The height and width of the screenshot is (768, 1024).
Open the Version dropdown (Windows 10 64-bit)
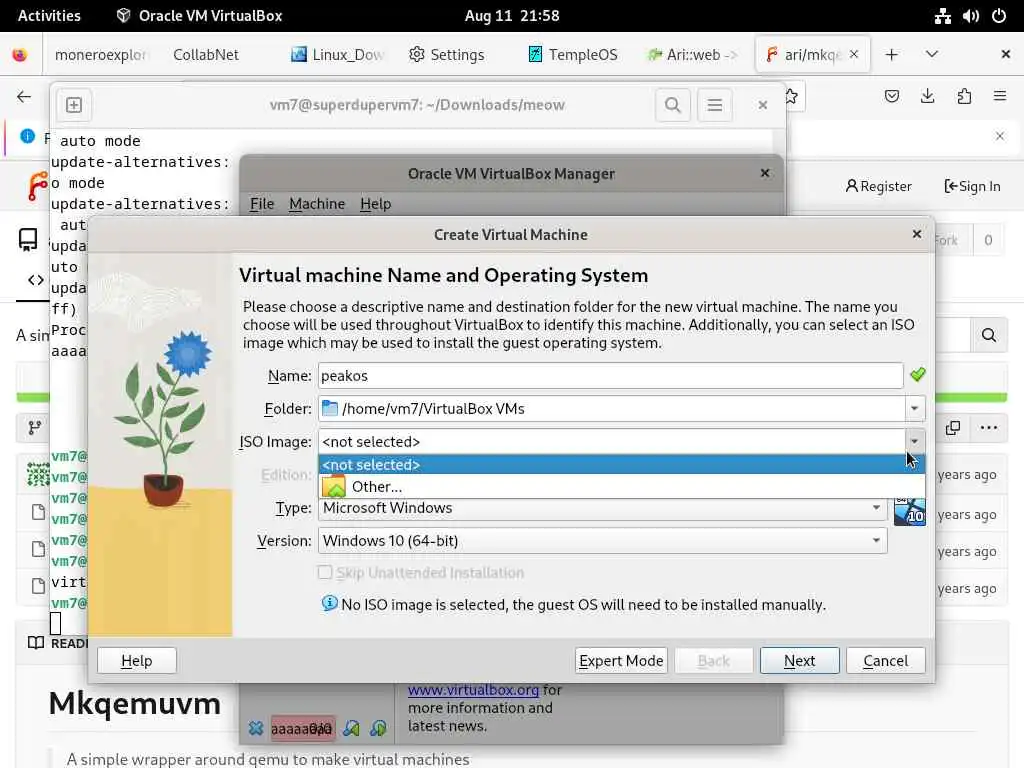(x=602, y=541)
